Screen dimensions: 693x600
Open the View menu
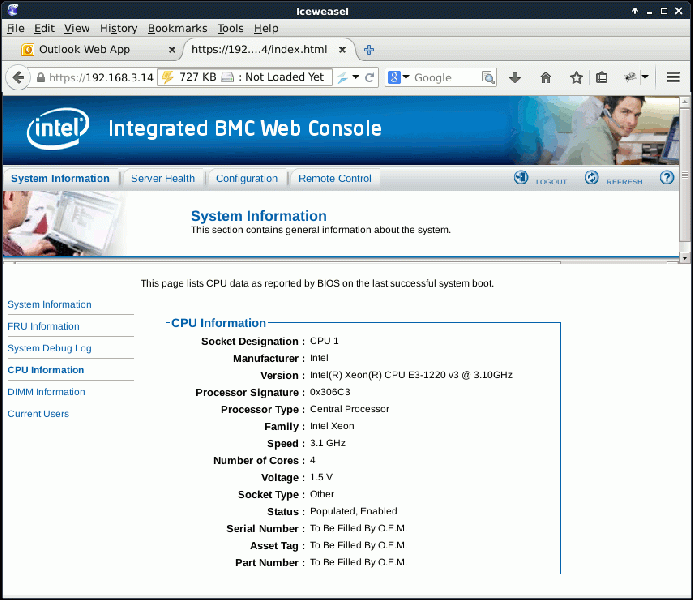77,28
